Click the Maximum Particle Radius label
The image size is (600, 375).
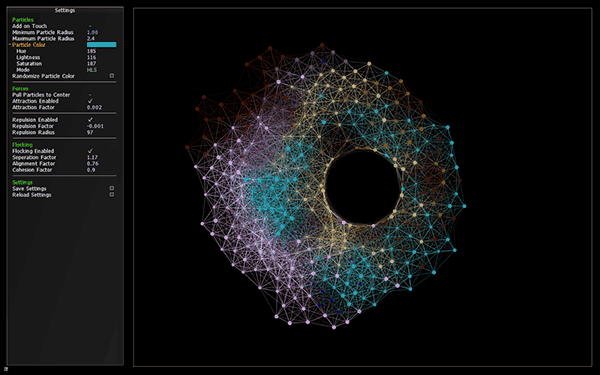pyautogui.click(x=43, y=39)
